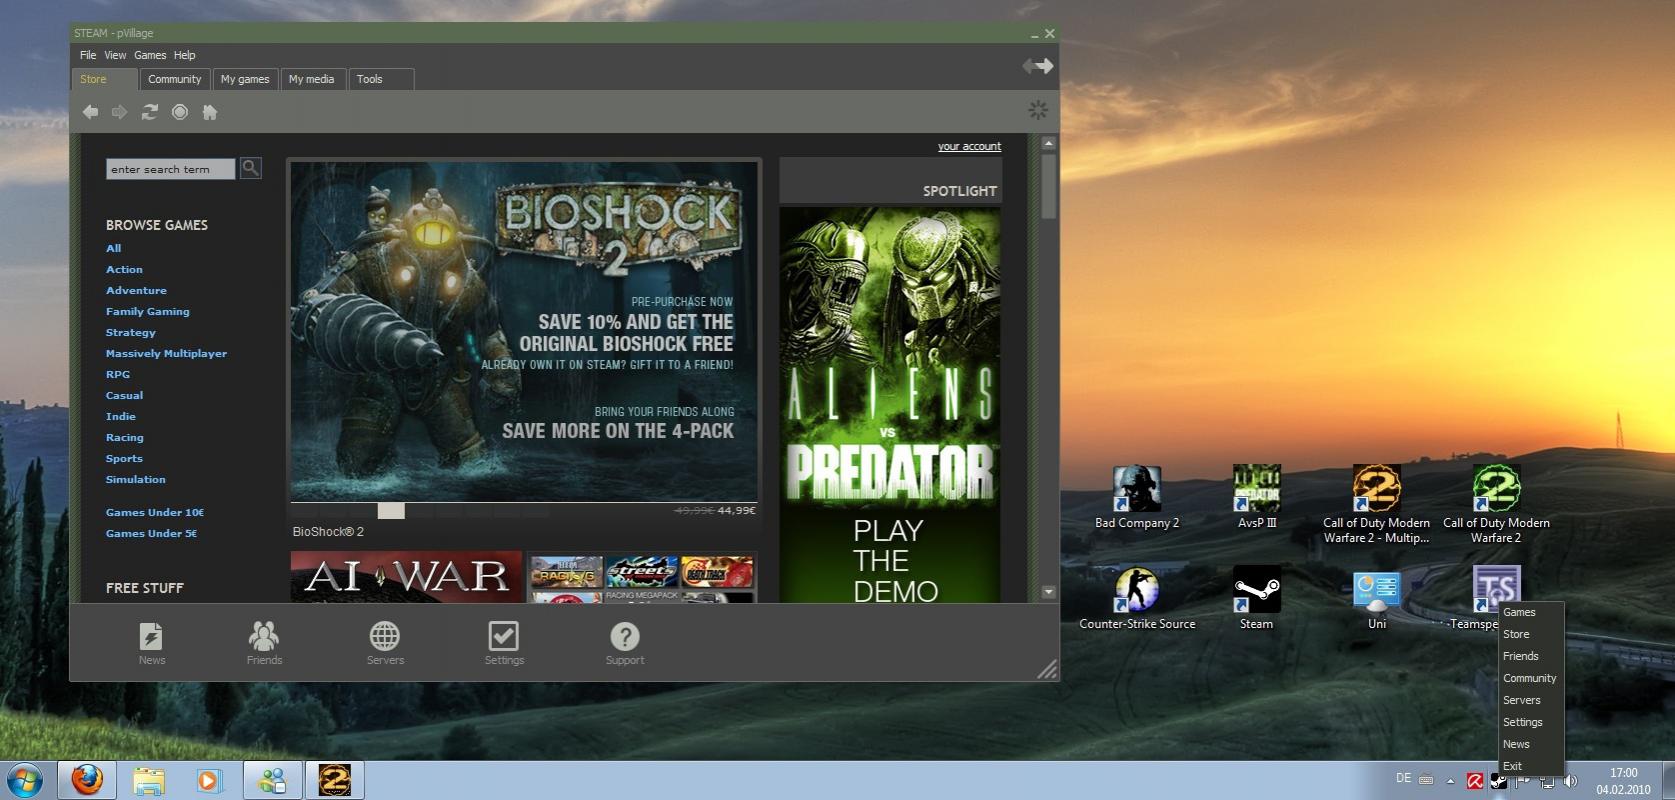Choose Exit in the tray context menu
Image resolution: width=1675 pixels, height=800 pixels.
(x=1530, y=766)
